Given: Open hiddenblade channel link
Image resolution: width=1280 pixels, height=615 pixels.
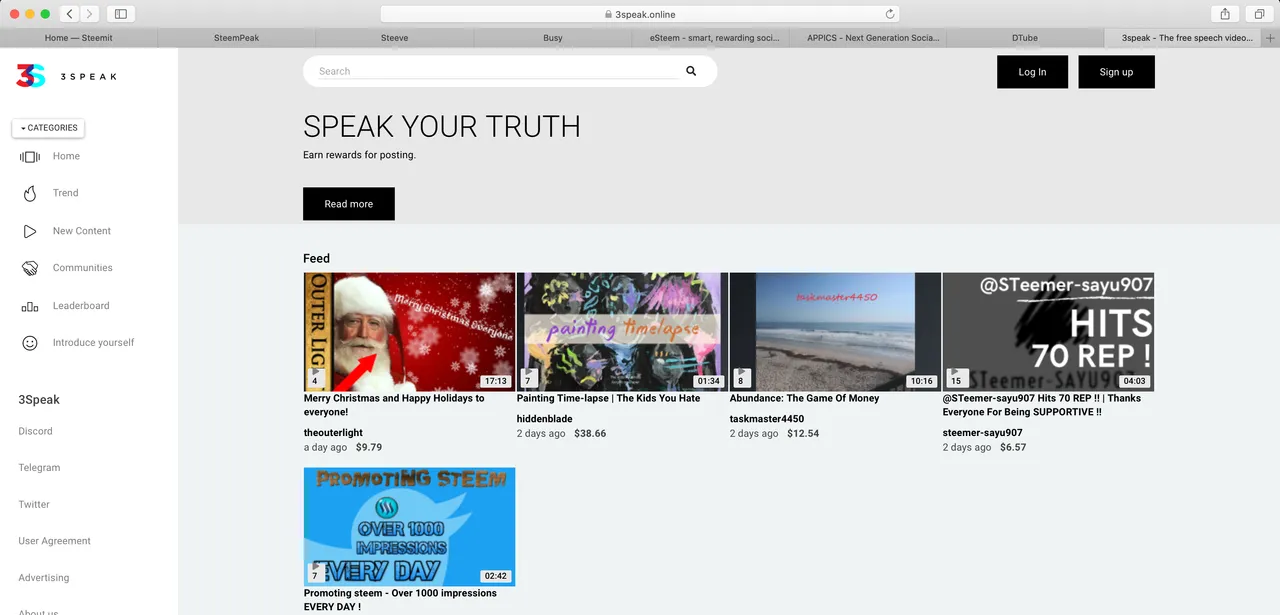Looking at the screenshot, I should click(x=546, y=419).
